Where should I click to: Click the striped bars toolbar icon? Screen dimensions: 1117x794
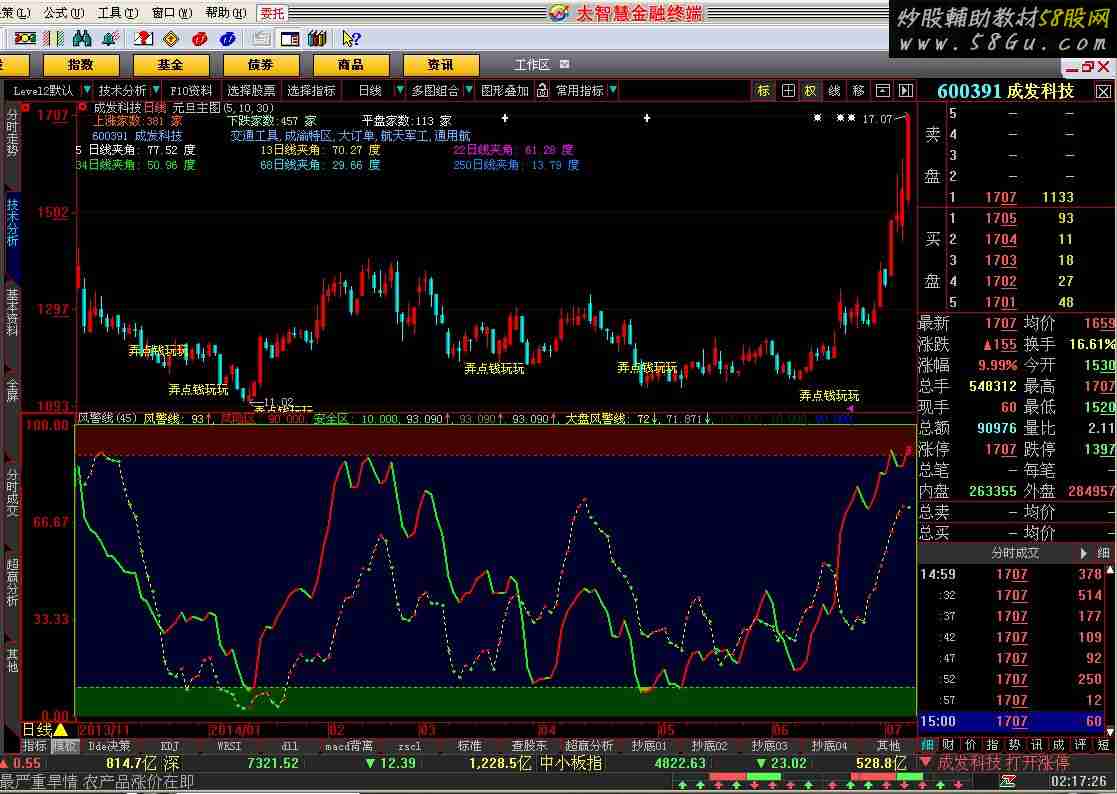(x=53, y=38)
